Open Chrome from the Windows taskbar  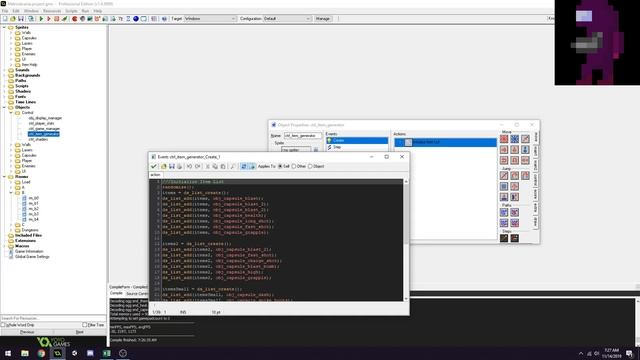pyautogui.click(x=41, y=353)
